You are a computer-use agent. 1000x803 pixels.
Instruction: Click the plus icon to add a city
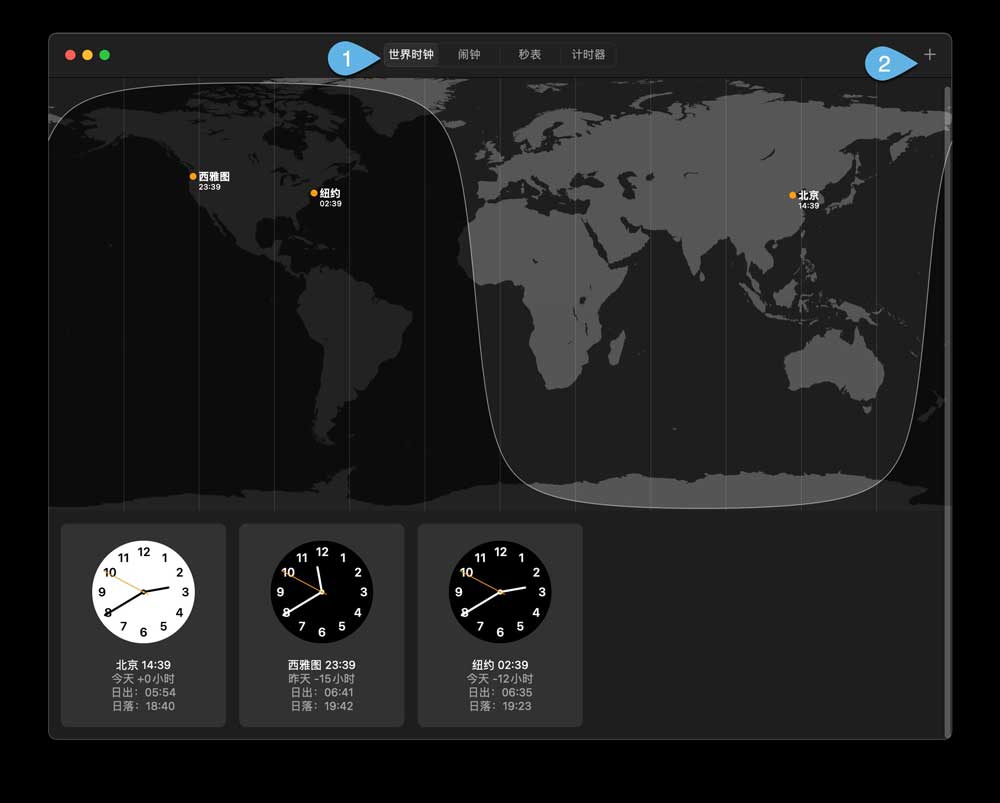930,55
